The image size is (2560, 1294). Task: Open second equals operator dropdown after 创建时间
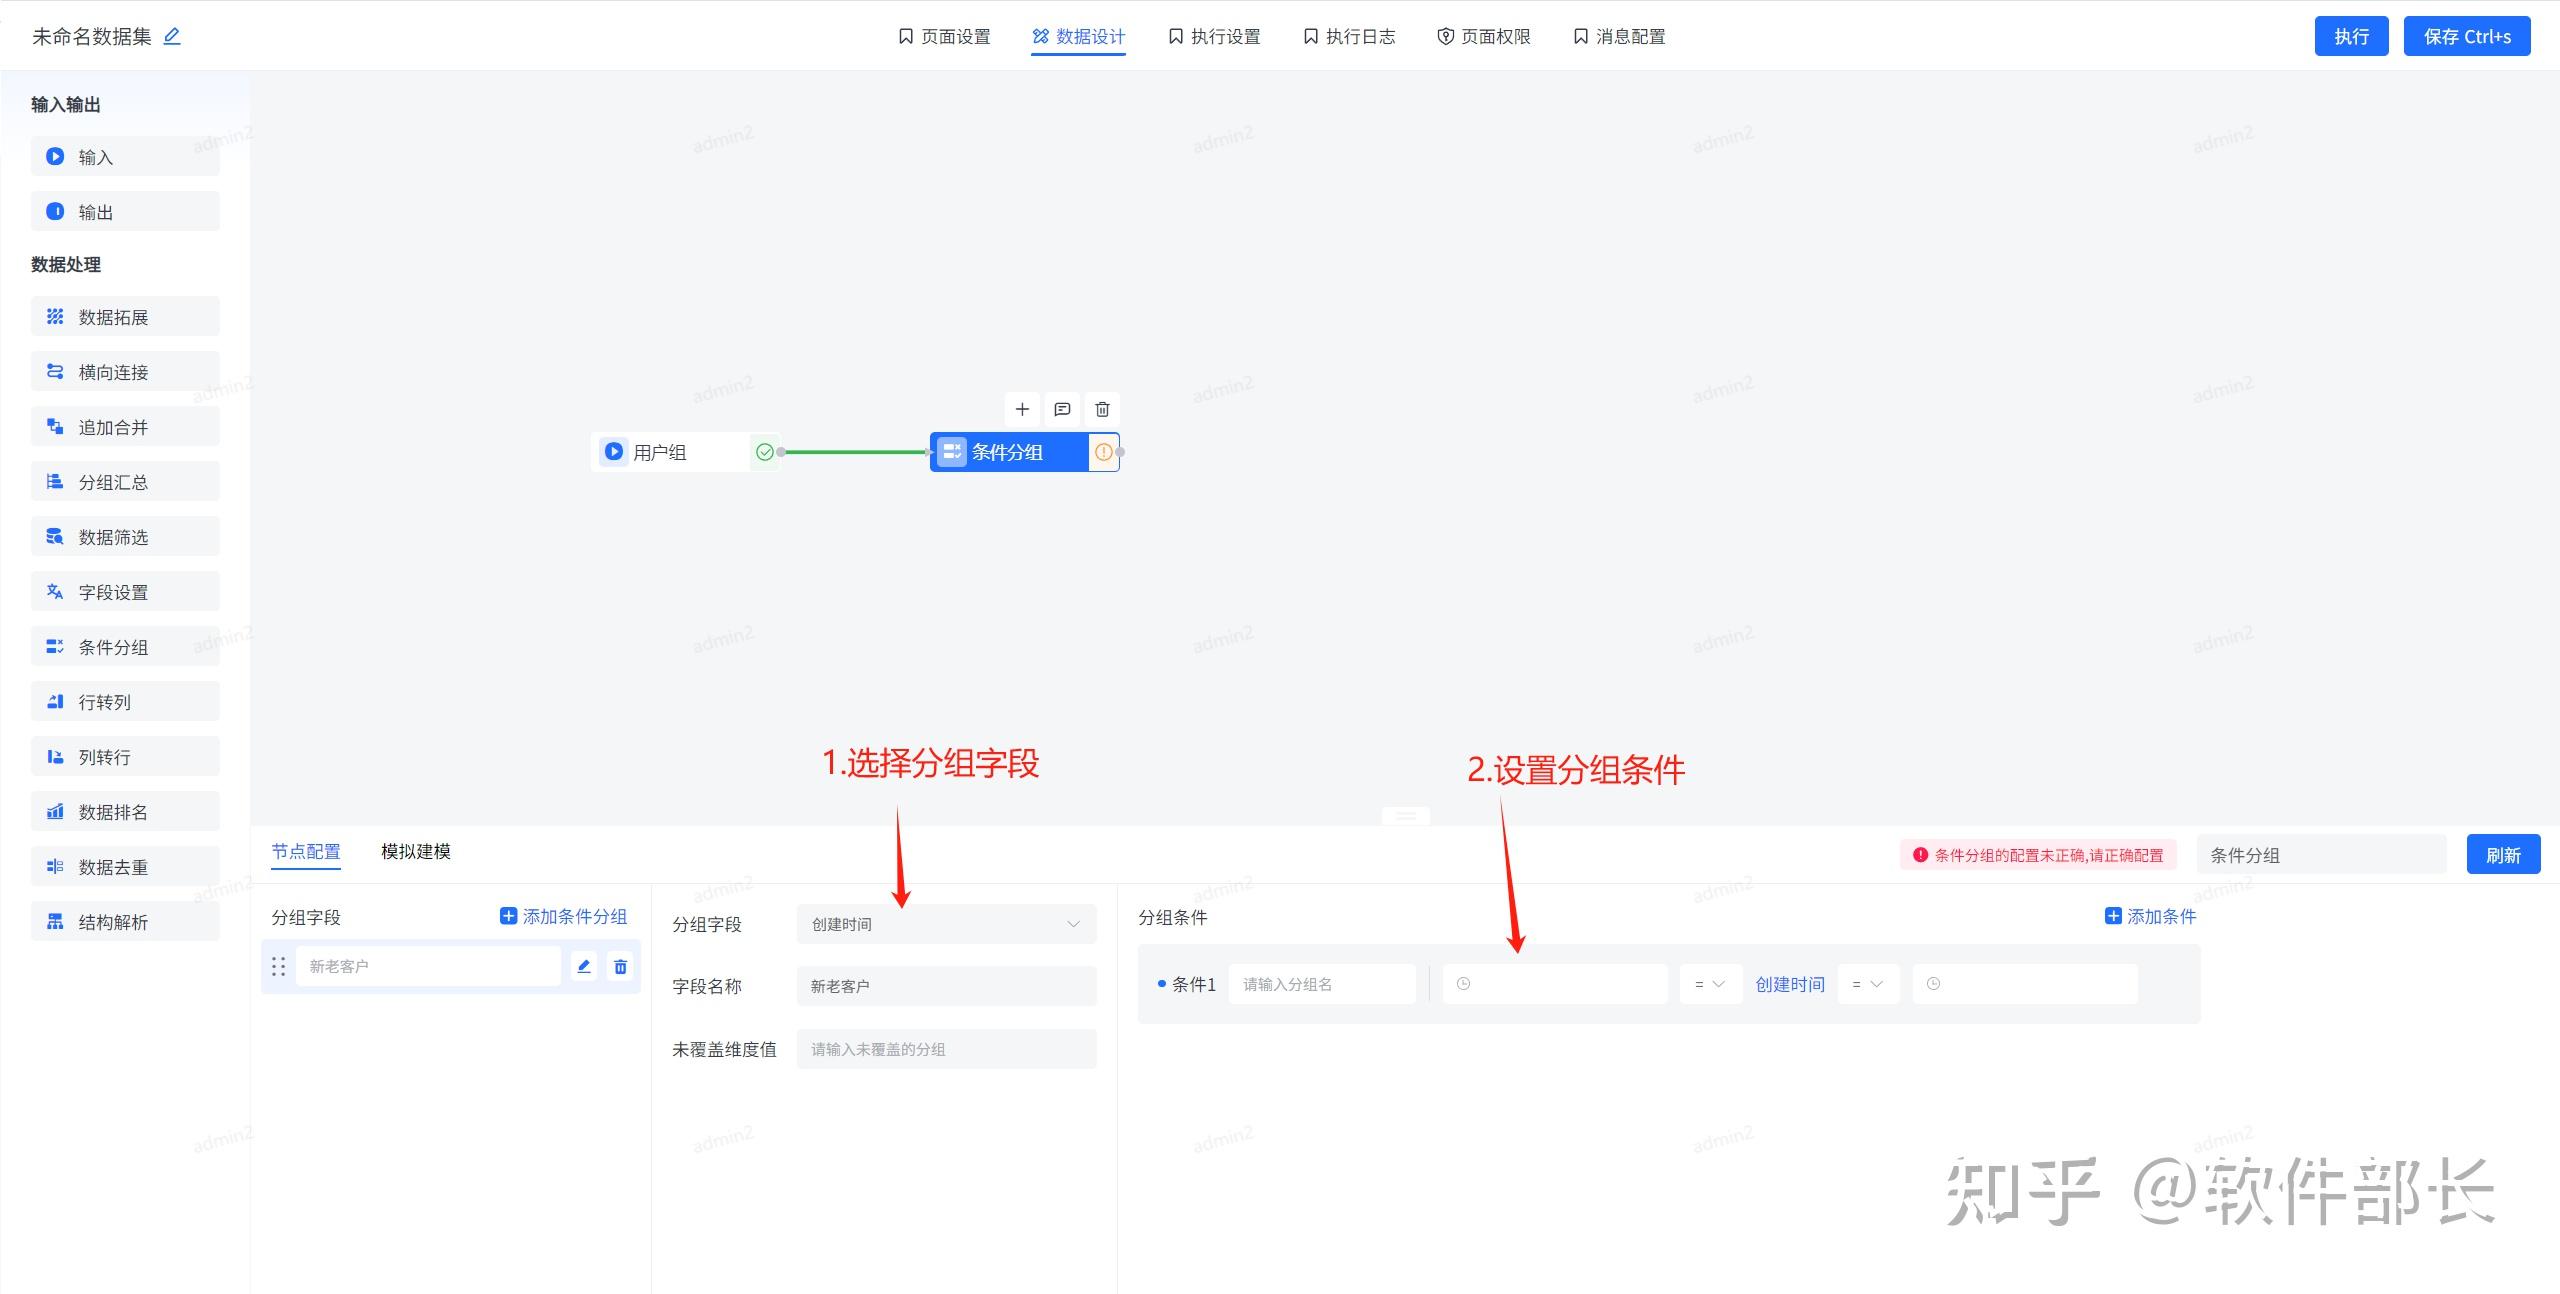(x=1868, y=984)
